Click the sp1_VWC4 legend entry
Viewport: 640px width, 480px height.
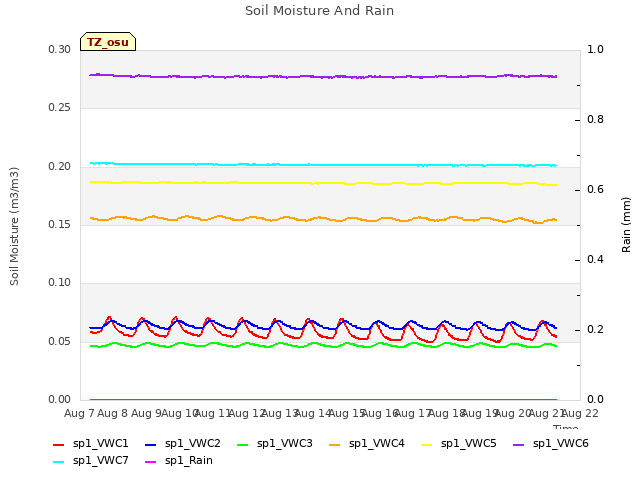click(x=367, y=444)
